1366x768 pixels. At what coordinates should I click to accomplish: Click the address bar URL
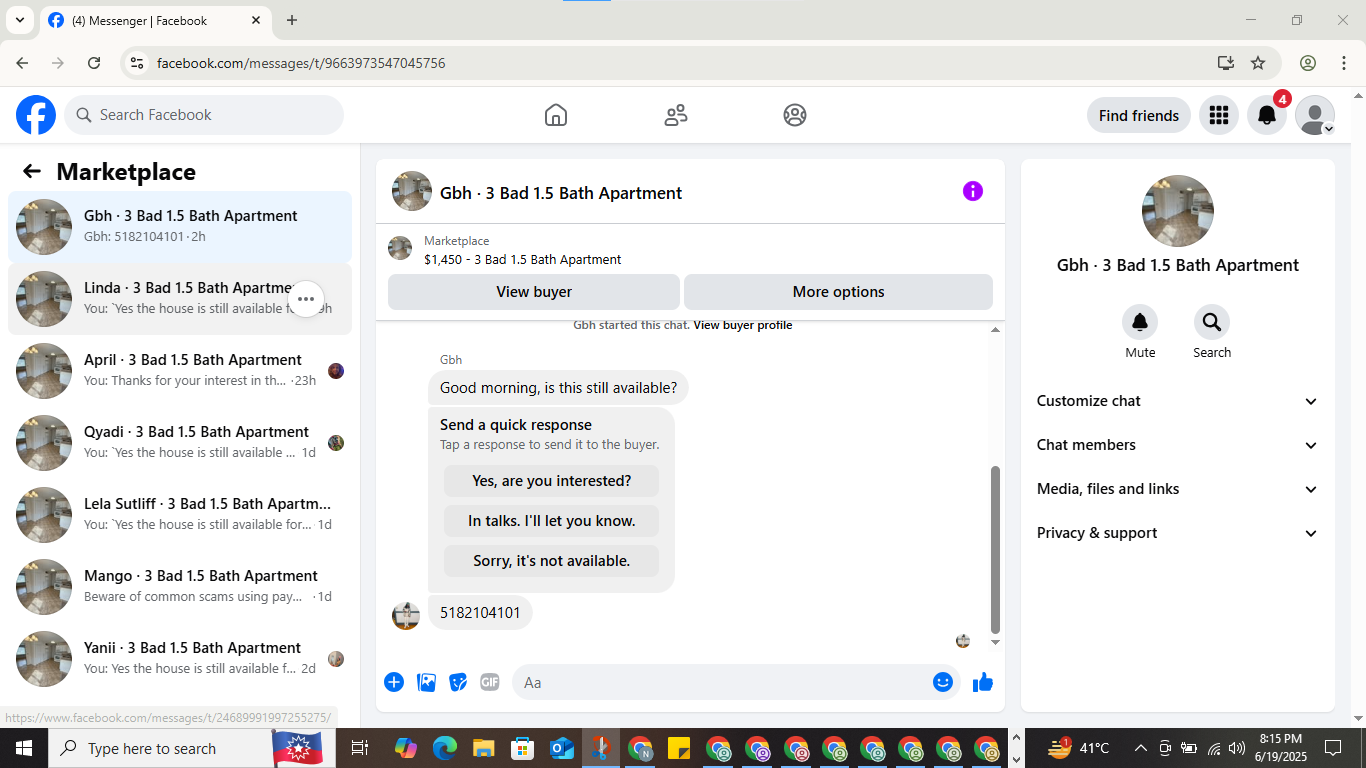click(301, 63)
